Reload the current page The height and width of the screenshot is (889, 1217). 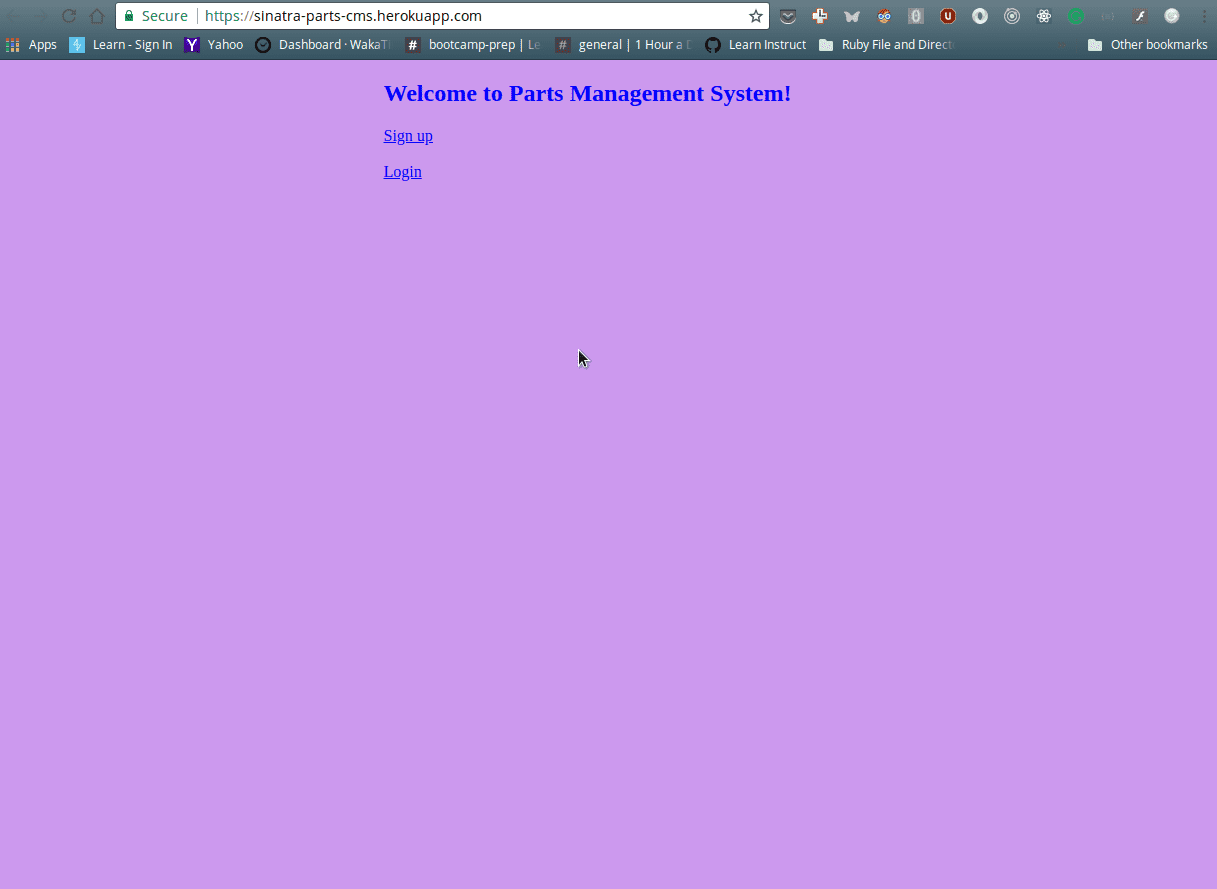coord(68,16)
